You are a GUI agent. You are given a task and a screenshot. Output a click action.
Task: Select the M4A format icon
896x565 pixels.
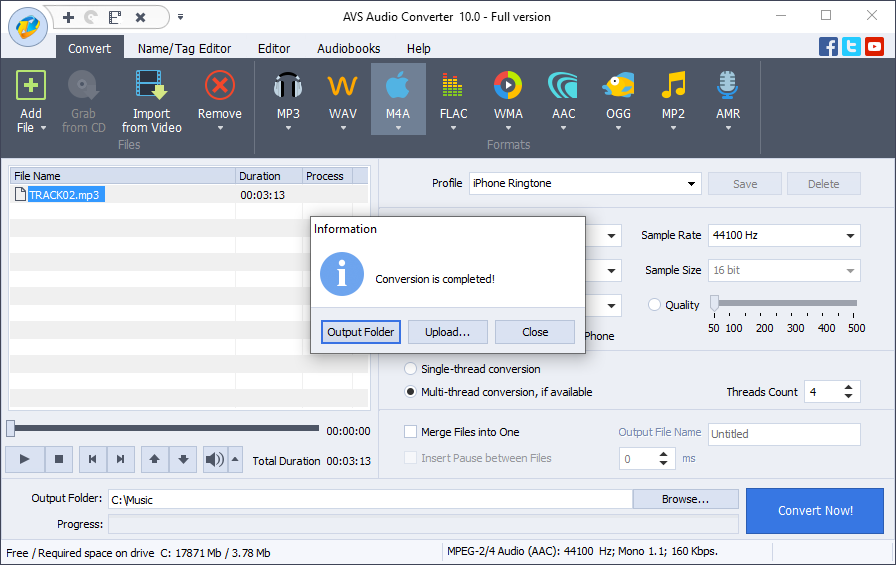coord(398,86)
